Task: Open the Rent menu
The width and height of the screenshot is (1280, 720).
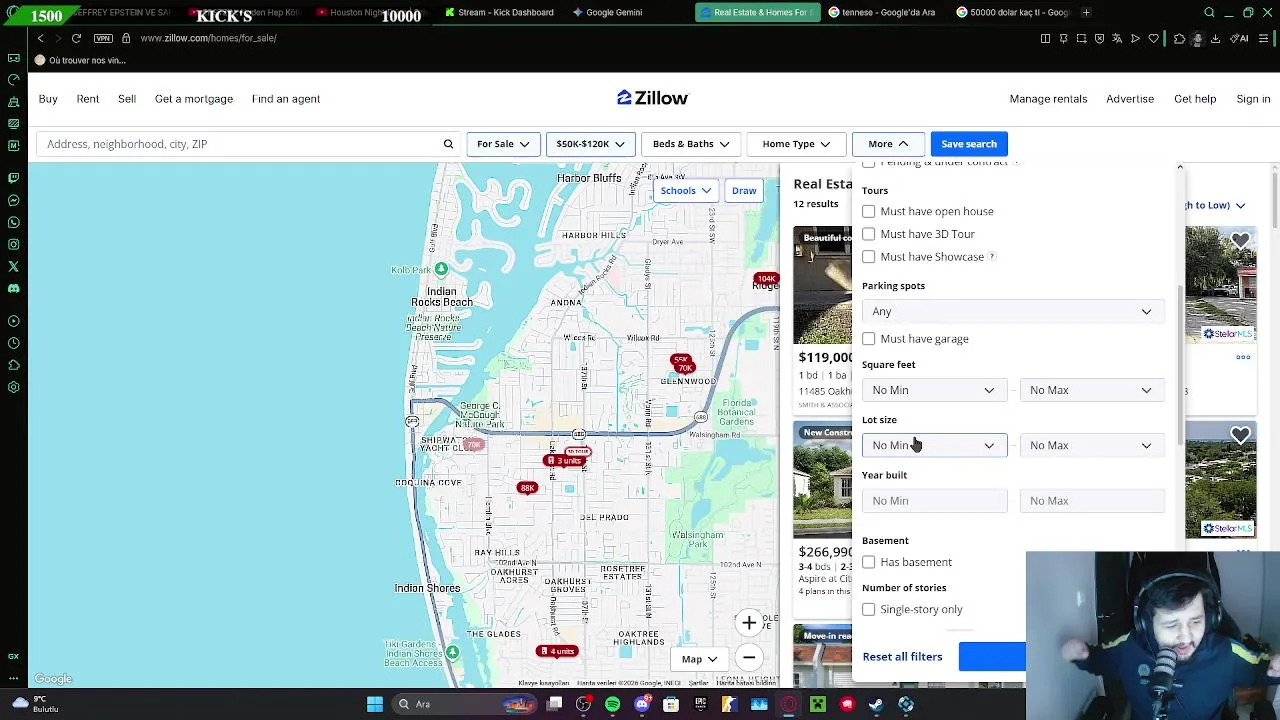Action: tap(88, 99)
